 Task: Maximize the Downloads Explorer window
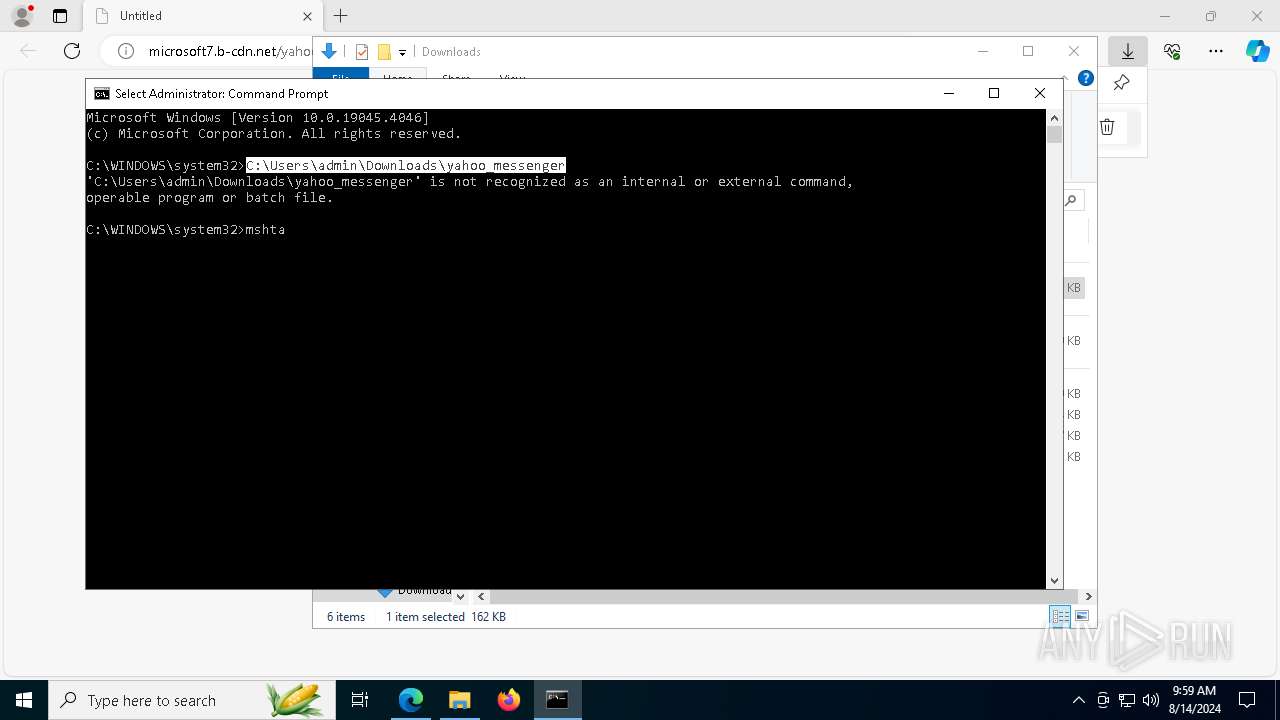1028,51
